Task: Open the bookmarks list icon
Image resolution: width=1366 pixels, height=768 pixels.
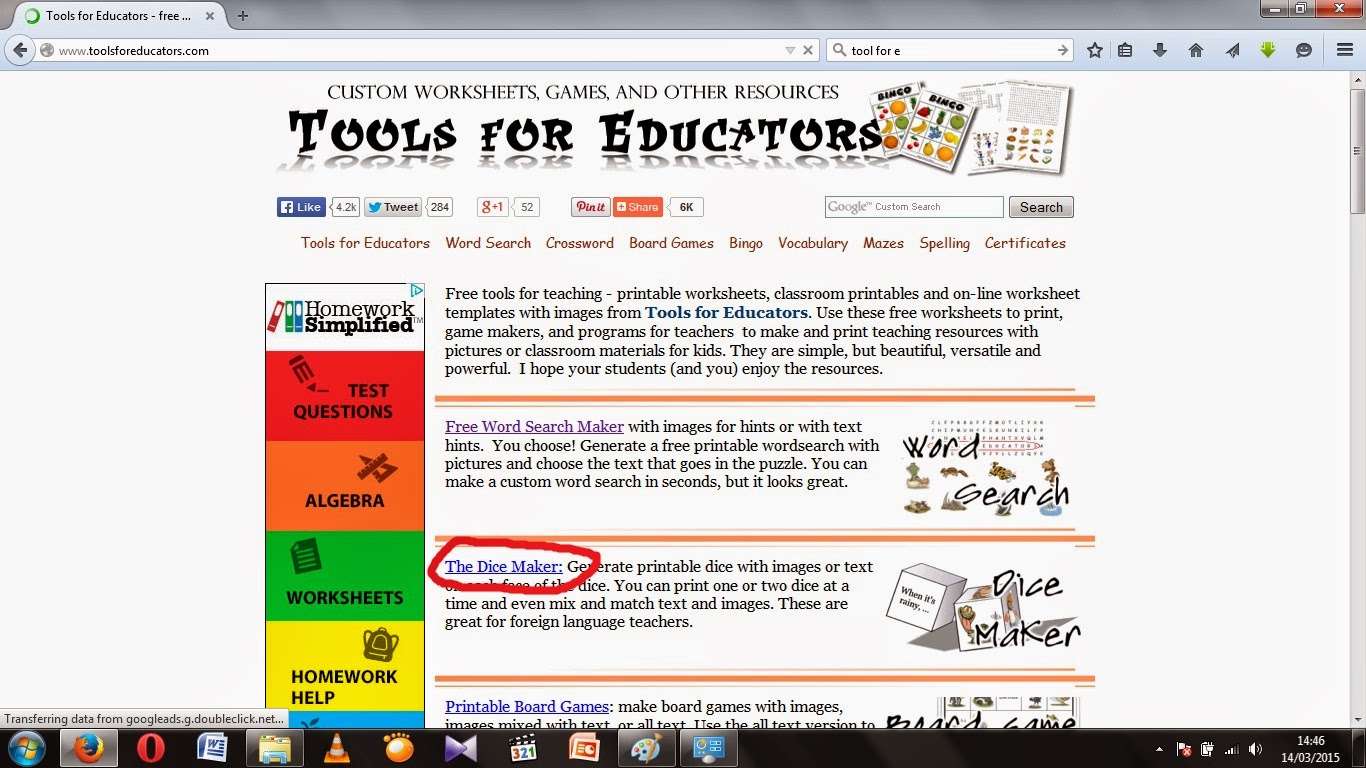Action: click(x=1125, y=50)
